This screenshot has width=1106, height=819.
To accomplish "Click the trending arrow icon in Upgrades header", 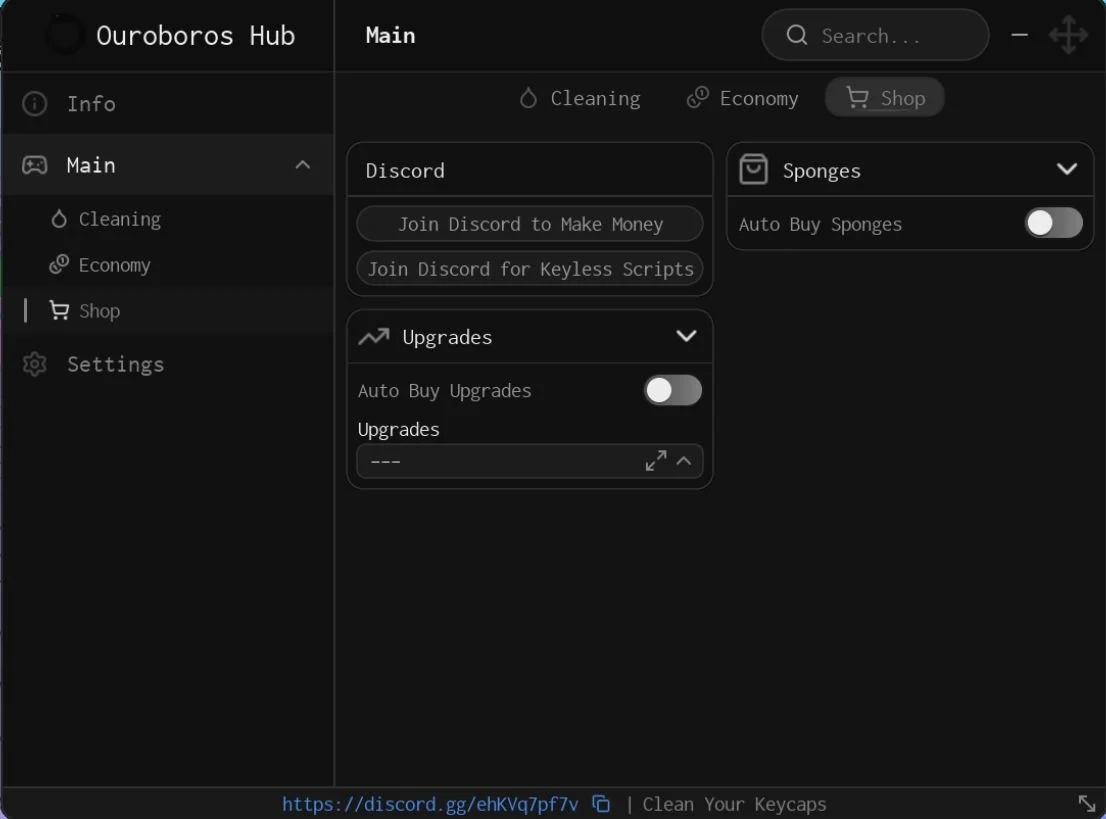I will coord(374,336).
